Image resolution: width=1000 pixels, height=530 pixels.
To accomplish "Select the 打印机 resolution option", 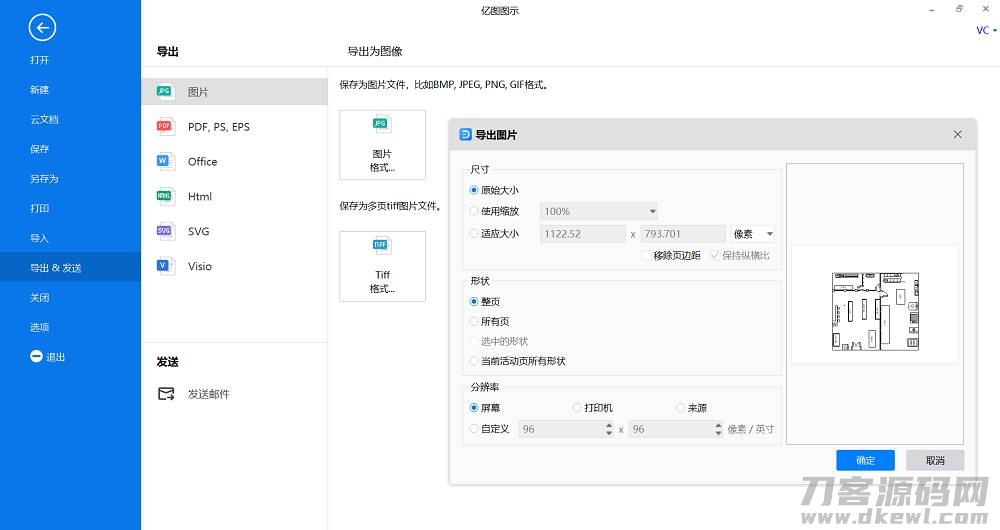I will [x=577, y=408].
